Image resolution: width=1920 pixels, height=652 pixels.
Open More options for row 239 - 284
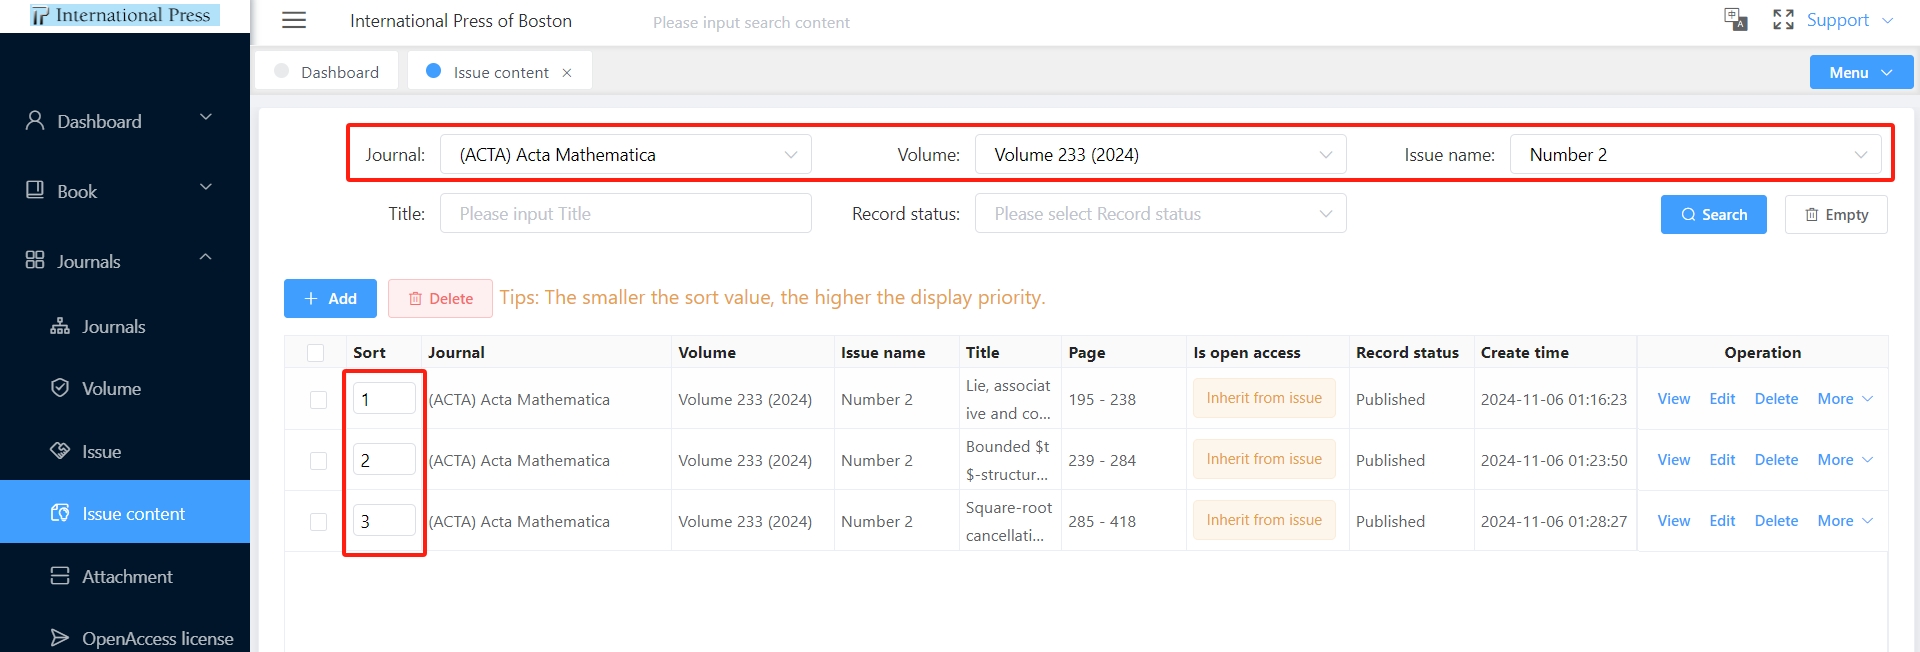click(1845, 460)
